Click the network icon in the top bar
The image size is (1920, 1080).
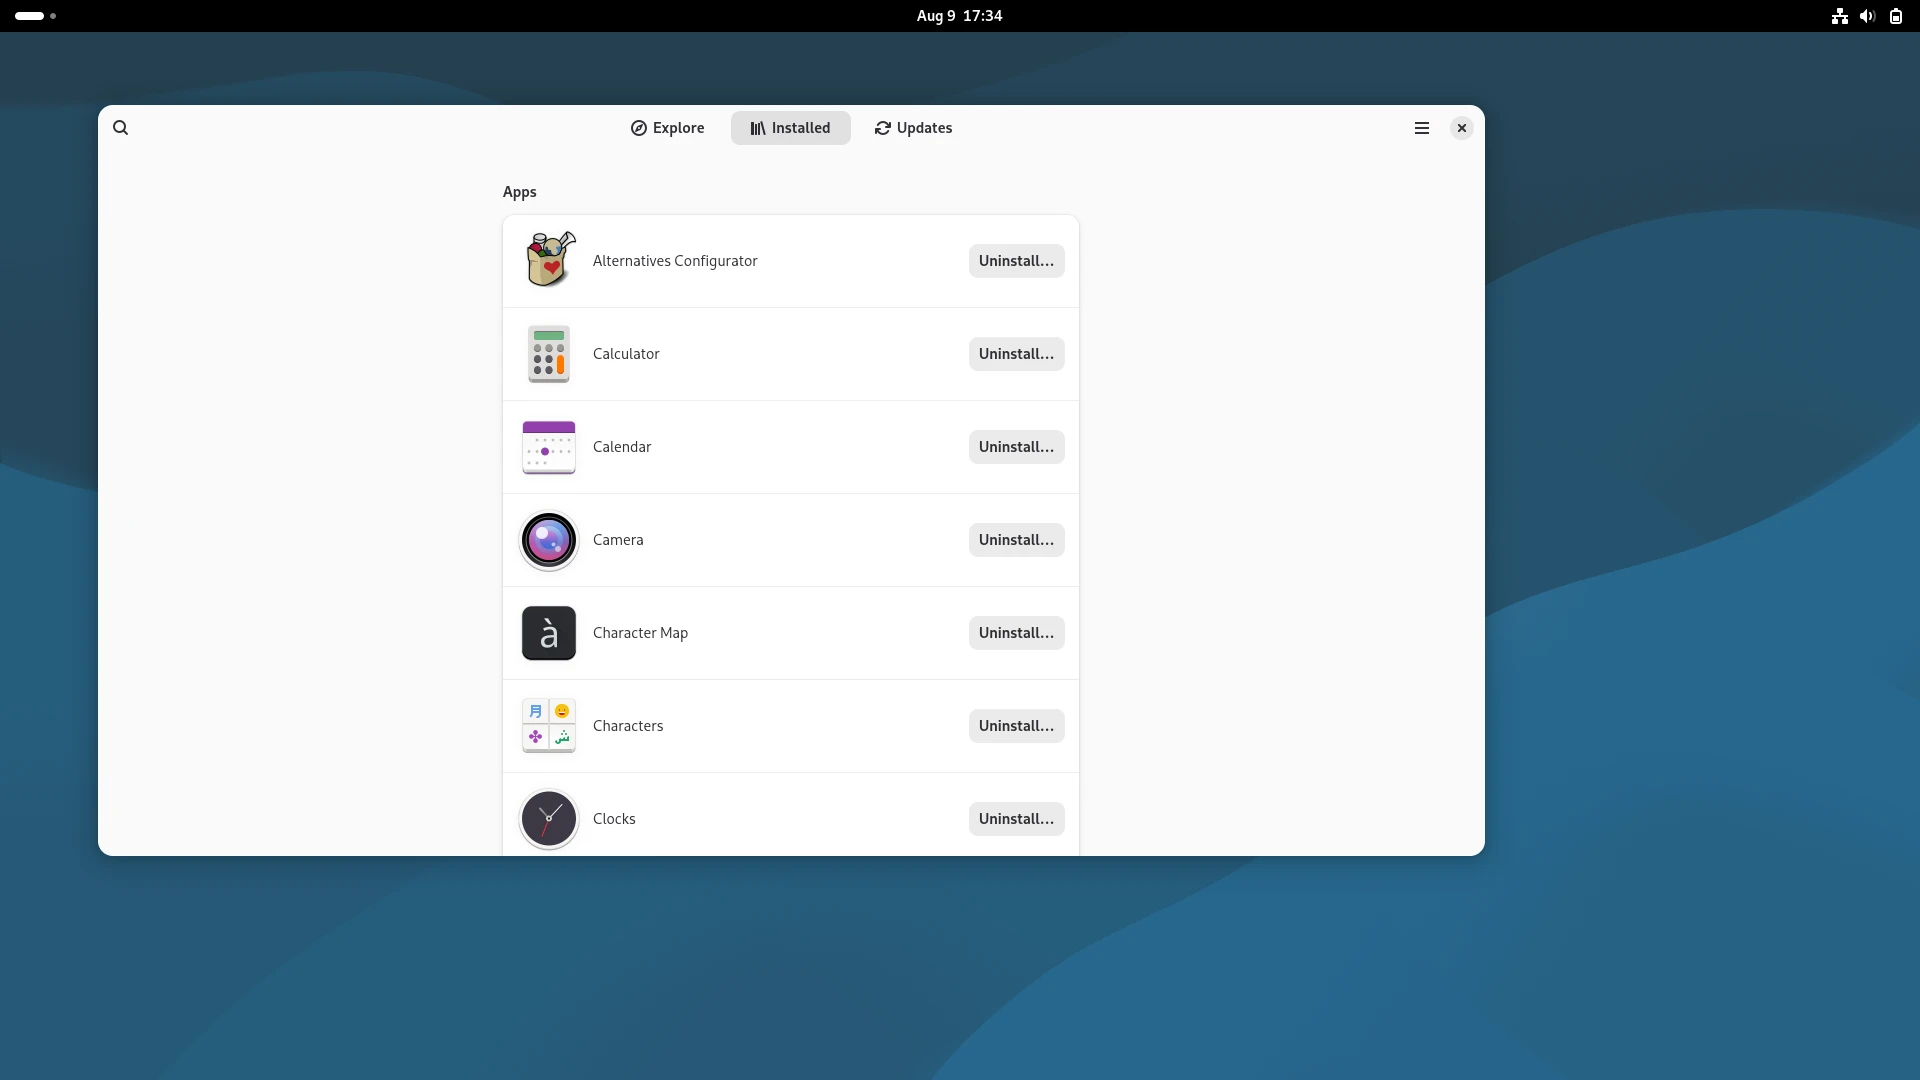(1839, 16)
